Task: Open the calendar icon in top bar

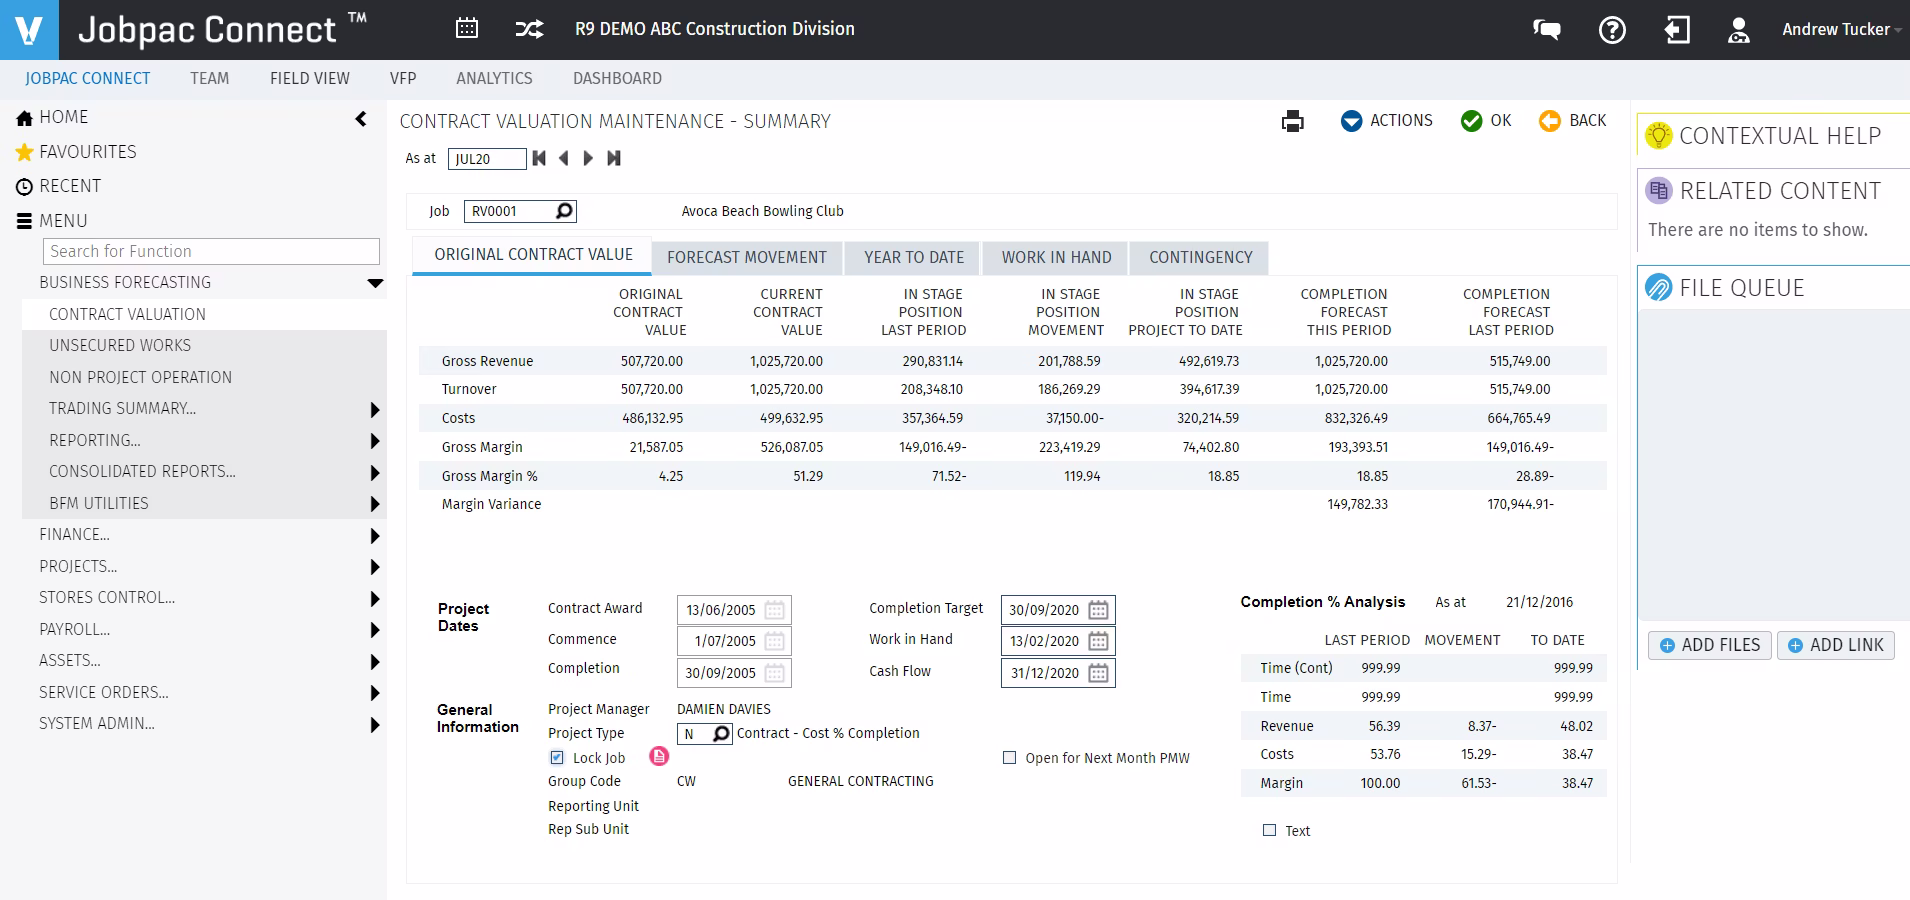Action: 467,29
